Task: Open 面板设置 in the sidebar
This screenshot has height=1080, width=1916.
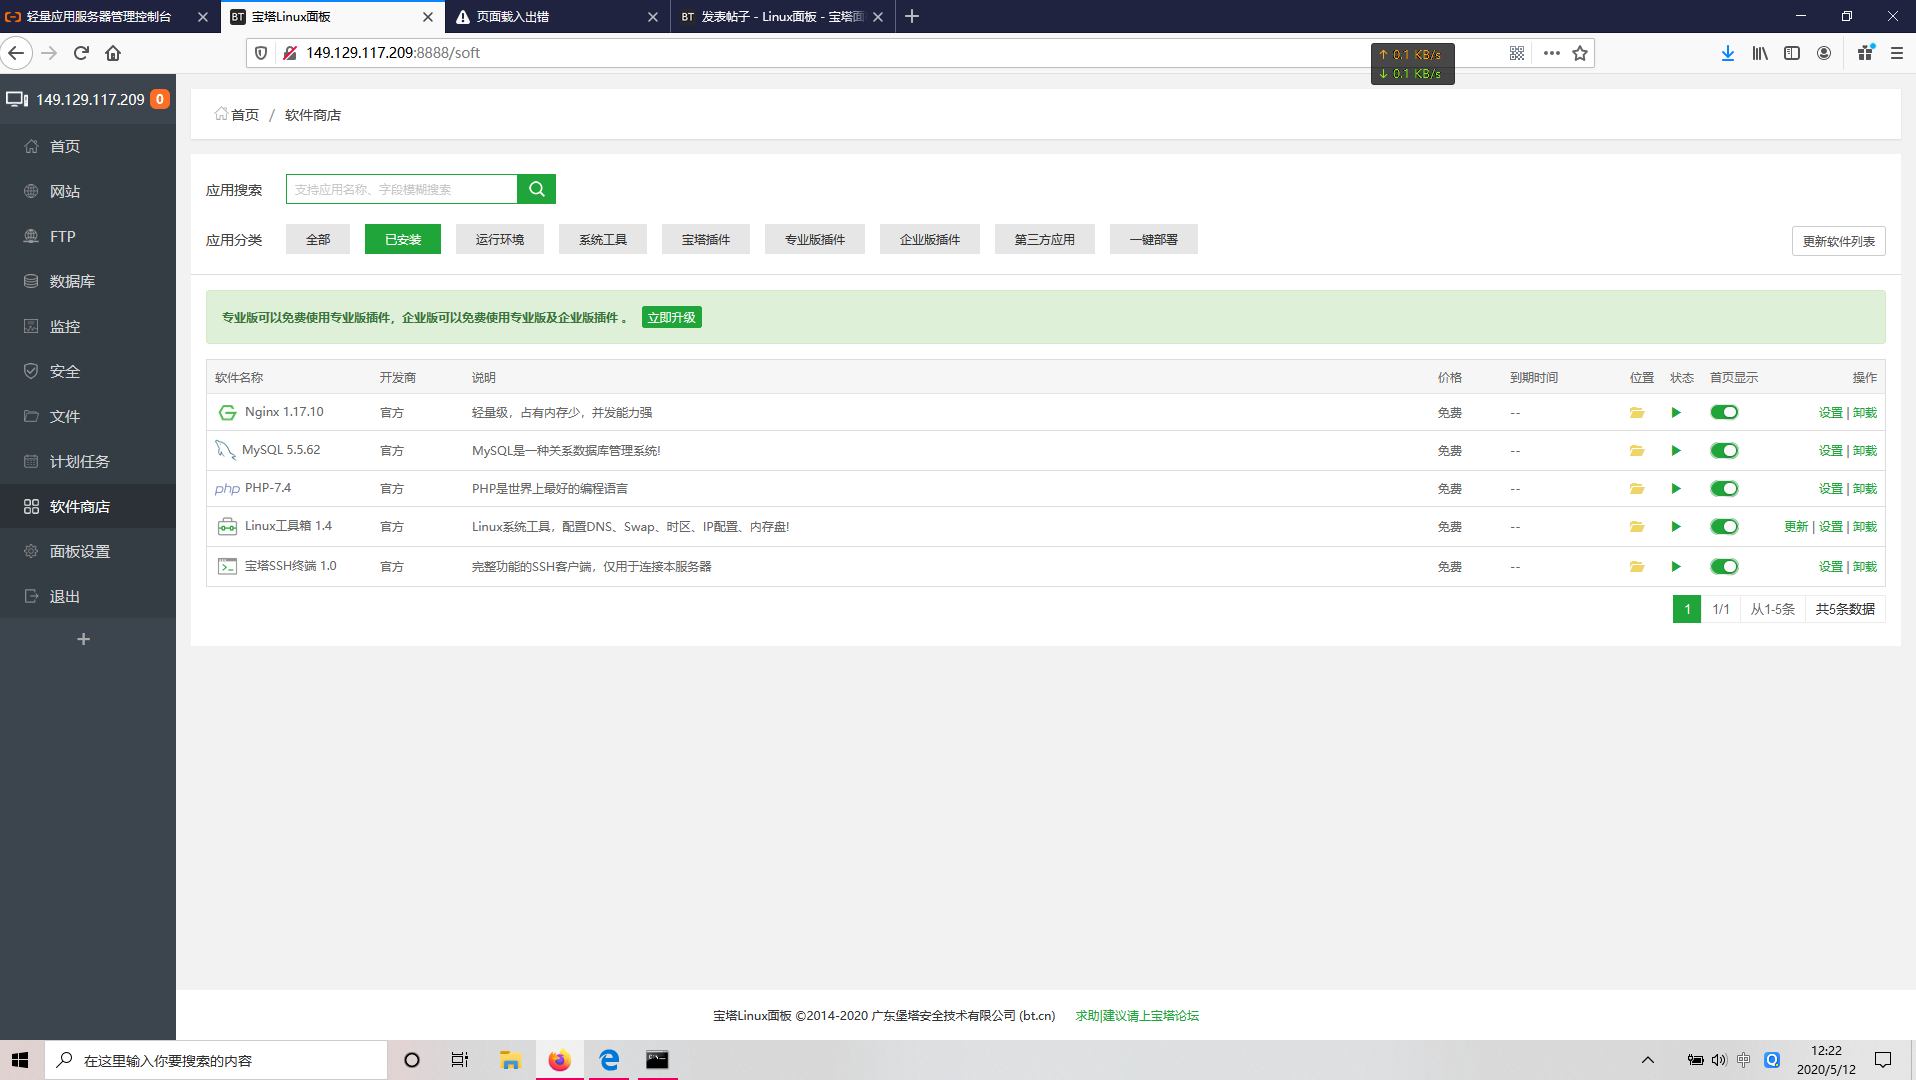Action: click(88, 551)
